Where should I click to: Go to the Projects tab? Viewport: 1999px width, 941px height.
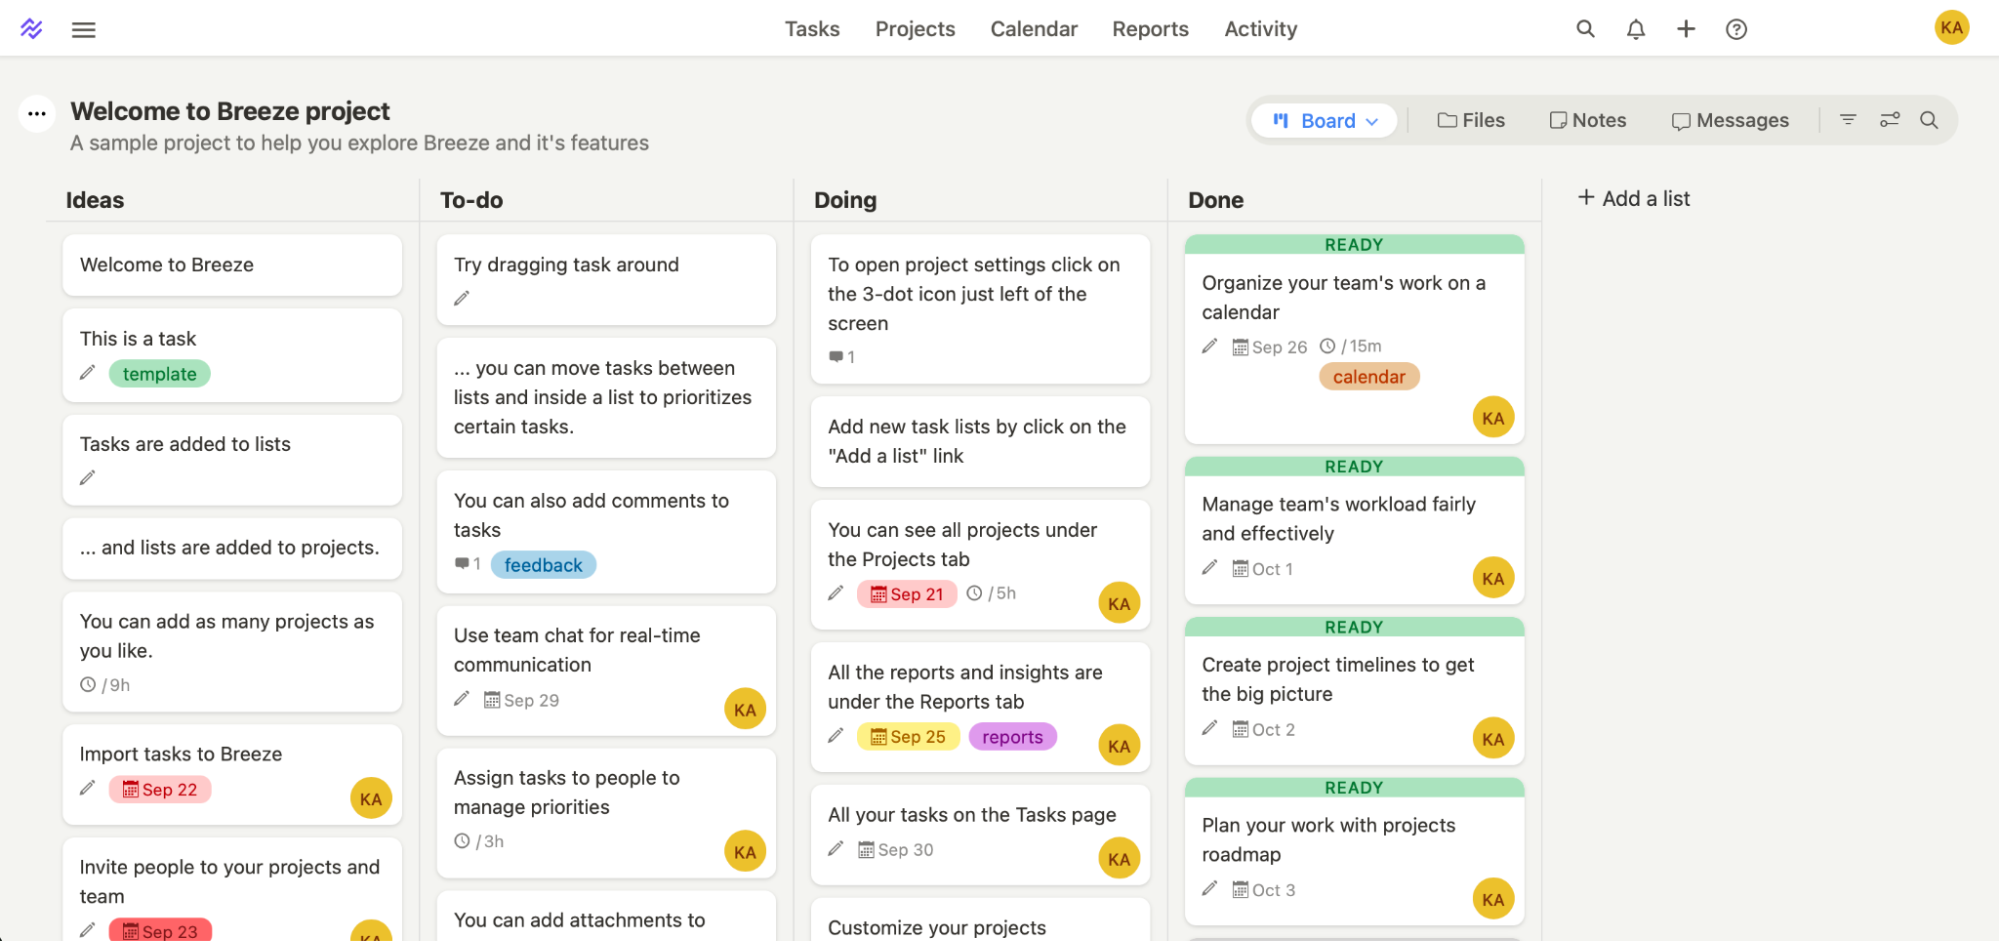click(915, 29)
